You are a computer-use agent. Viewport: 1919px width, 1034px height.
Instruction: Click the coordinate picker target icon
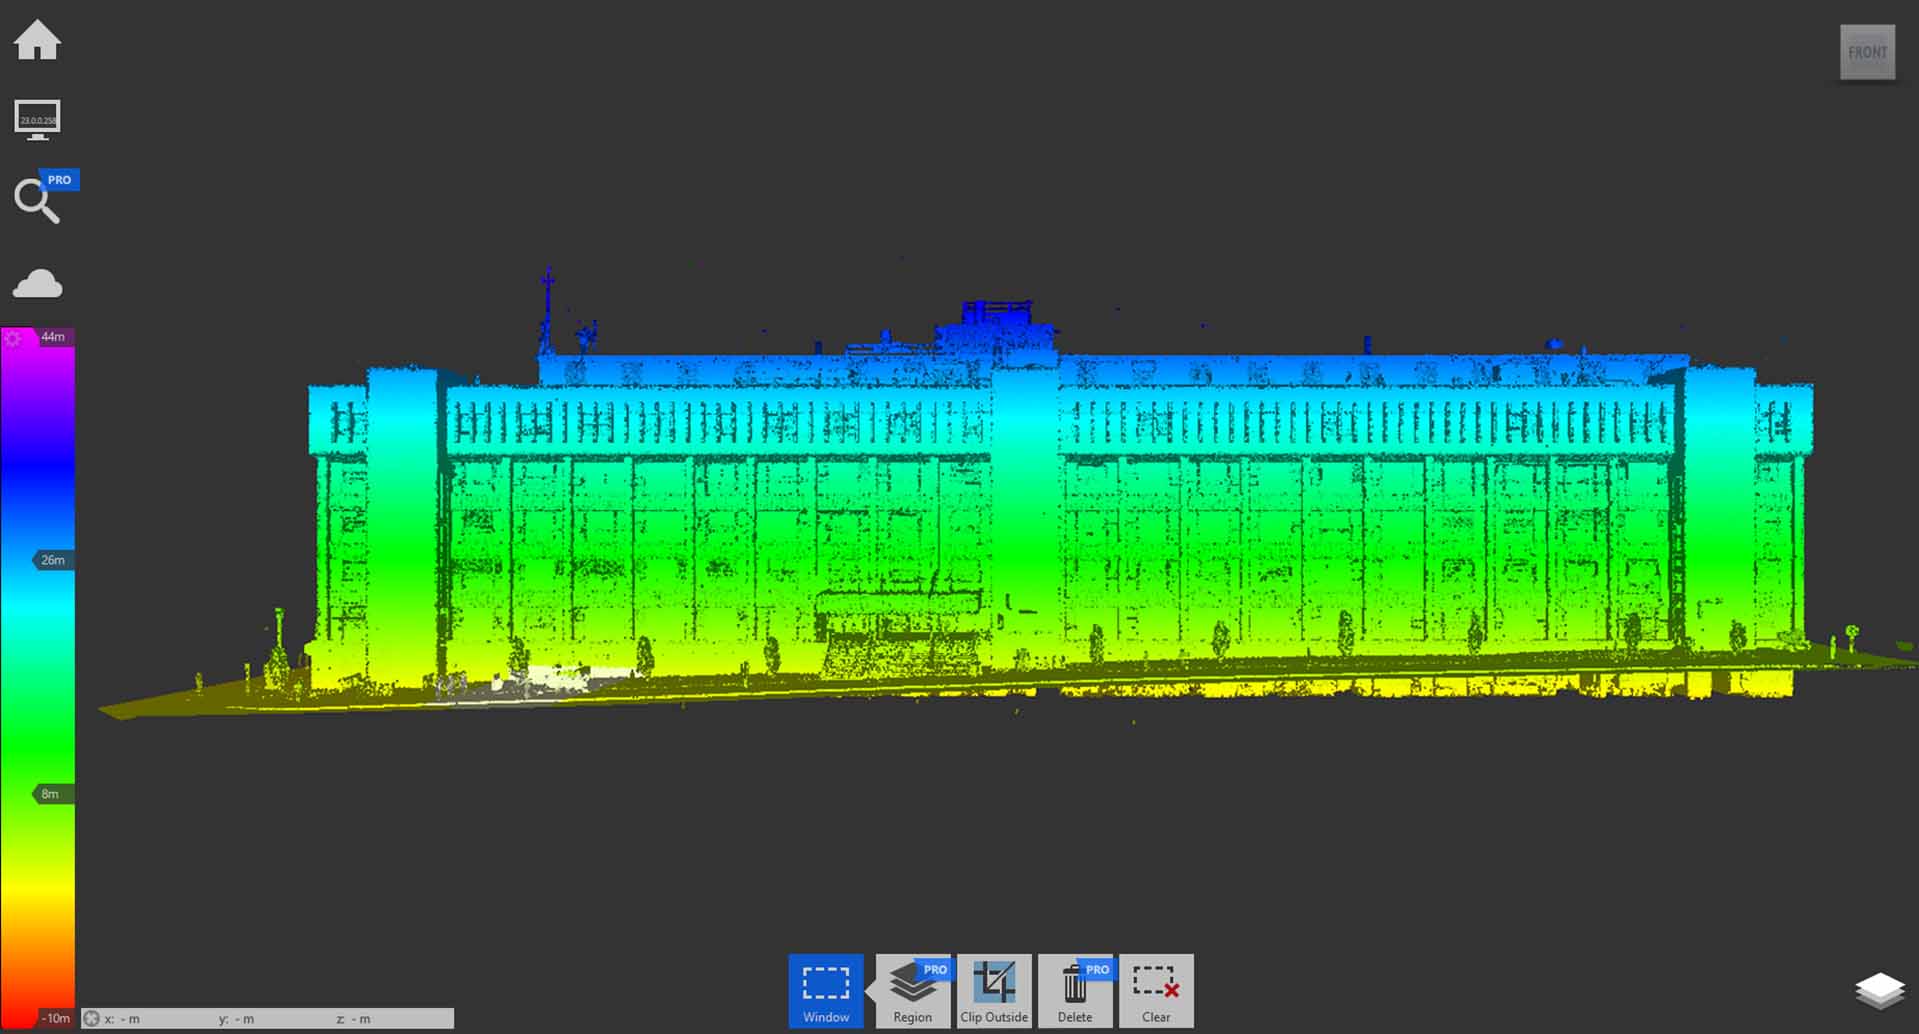(x=91, y=1018)
